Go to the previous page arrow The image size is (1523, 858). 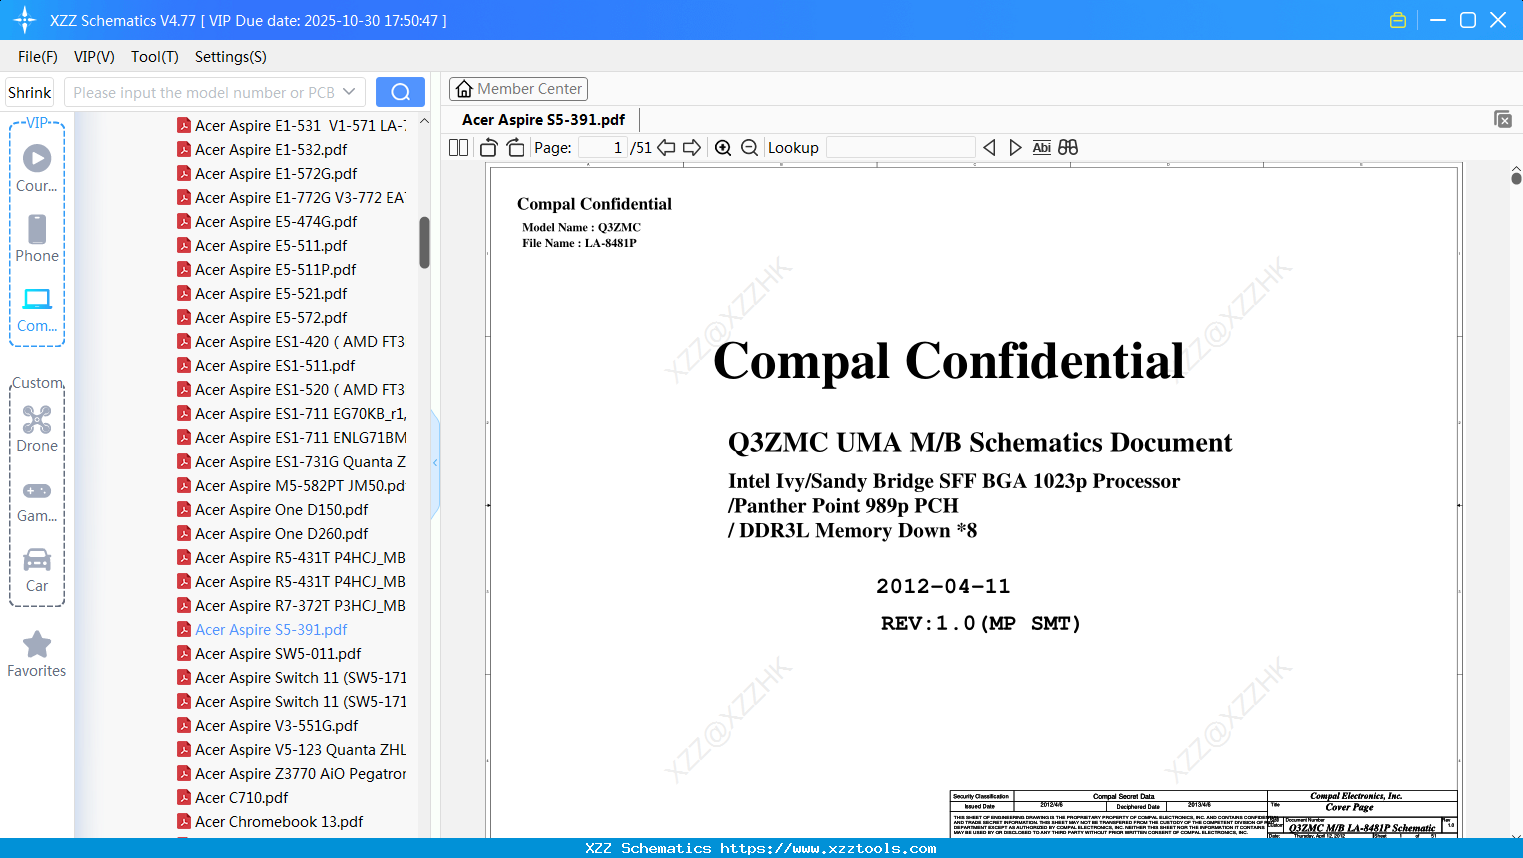click(666, 148)
